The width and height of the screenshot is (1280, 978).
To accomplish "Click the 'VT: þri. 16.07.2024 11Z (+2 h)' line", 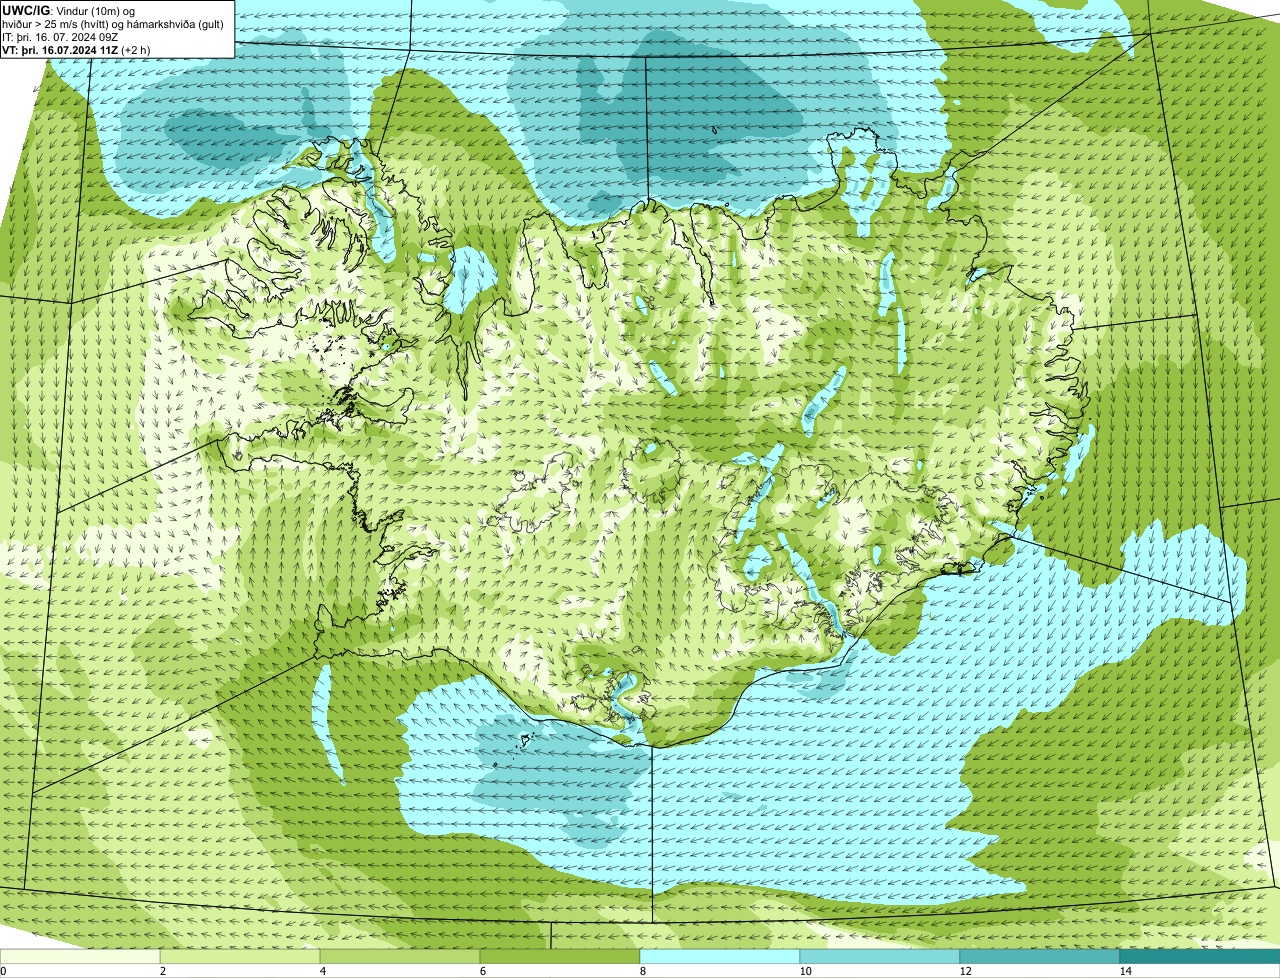I will click(77, 49).
